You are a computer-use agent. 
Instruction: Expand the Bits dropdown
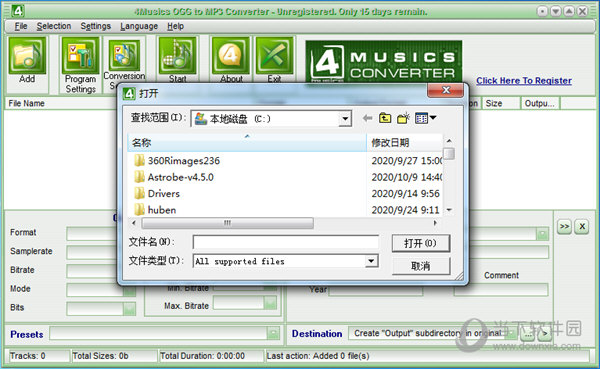129,309
